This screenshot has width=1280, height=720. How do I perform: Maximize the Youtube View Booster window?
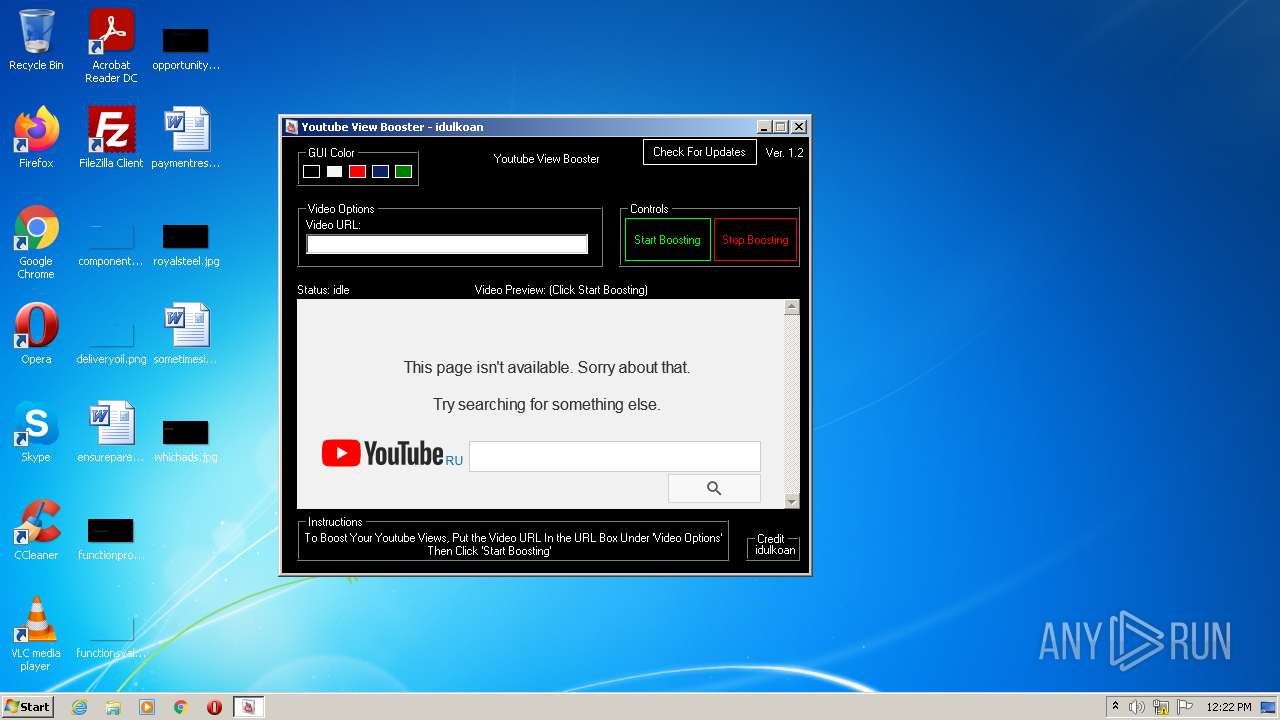pyautogui.click(x=781, y=127)
